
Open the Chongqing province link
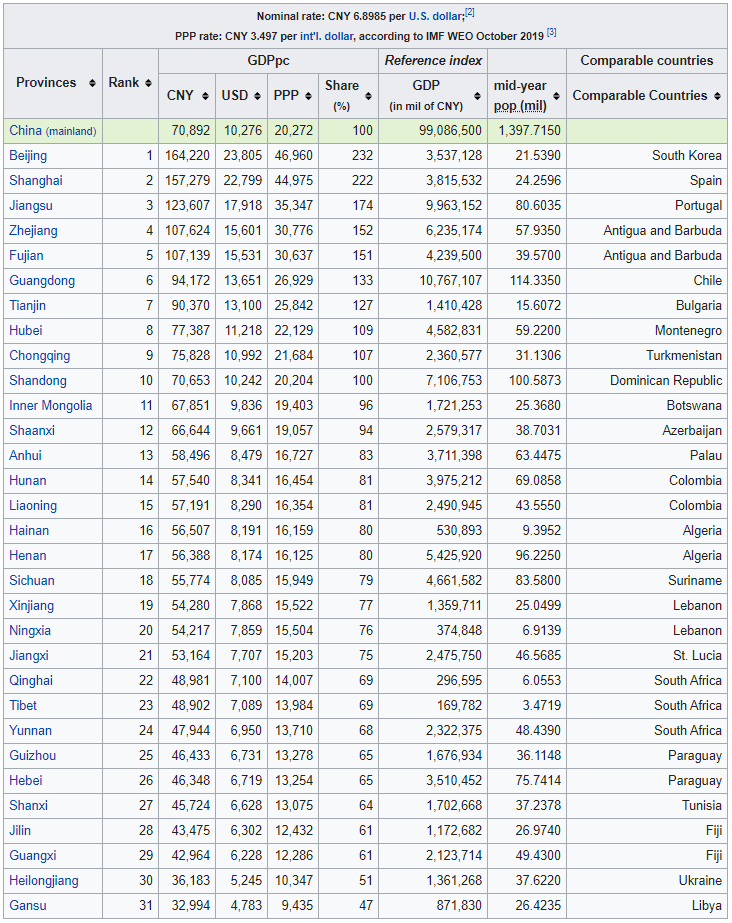(39, 356)
